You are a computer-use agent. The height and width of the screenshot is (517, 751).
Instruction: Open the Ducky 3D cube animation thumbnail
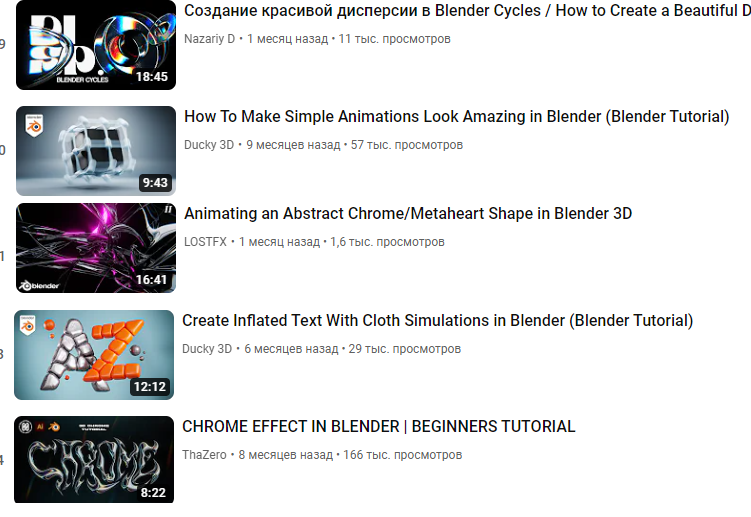click(96, 151)
